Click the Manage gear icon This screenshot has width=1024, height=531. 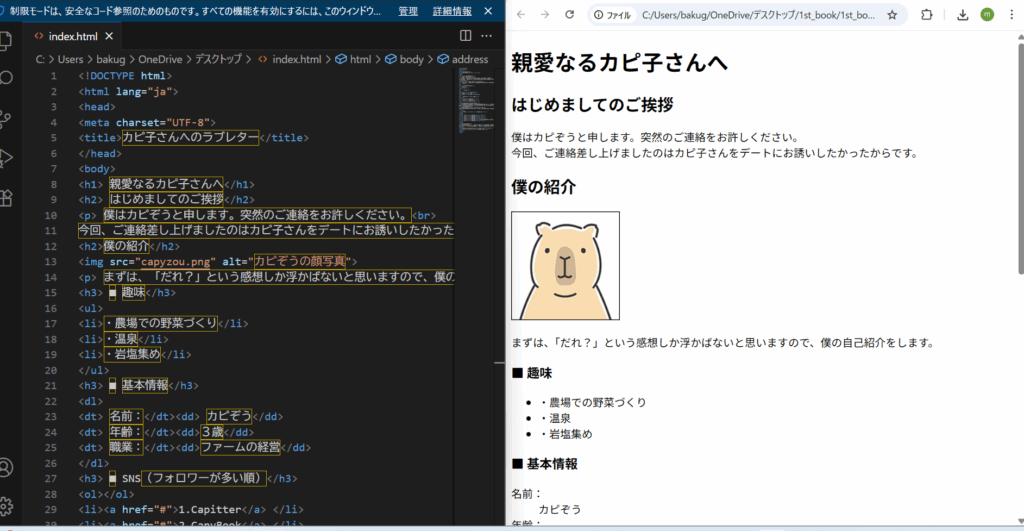(6, 506)
